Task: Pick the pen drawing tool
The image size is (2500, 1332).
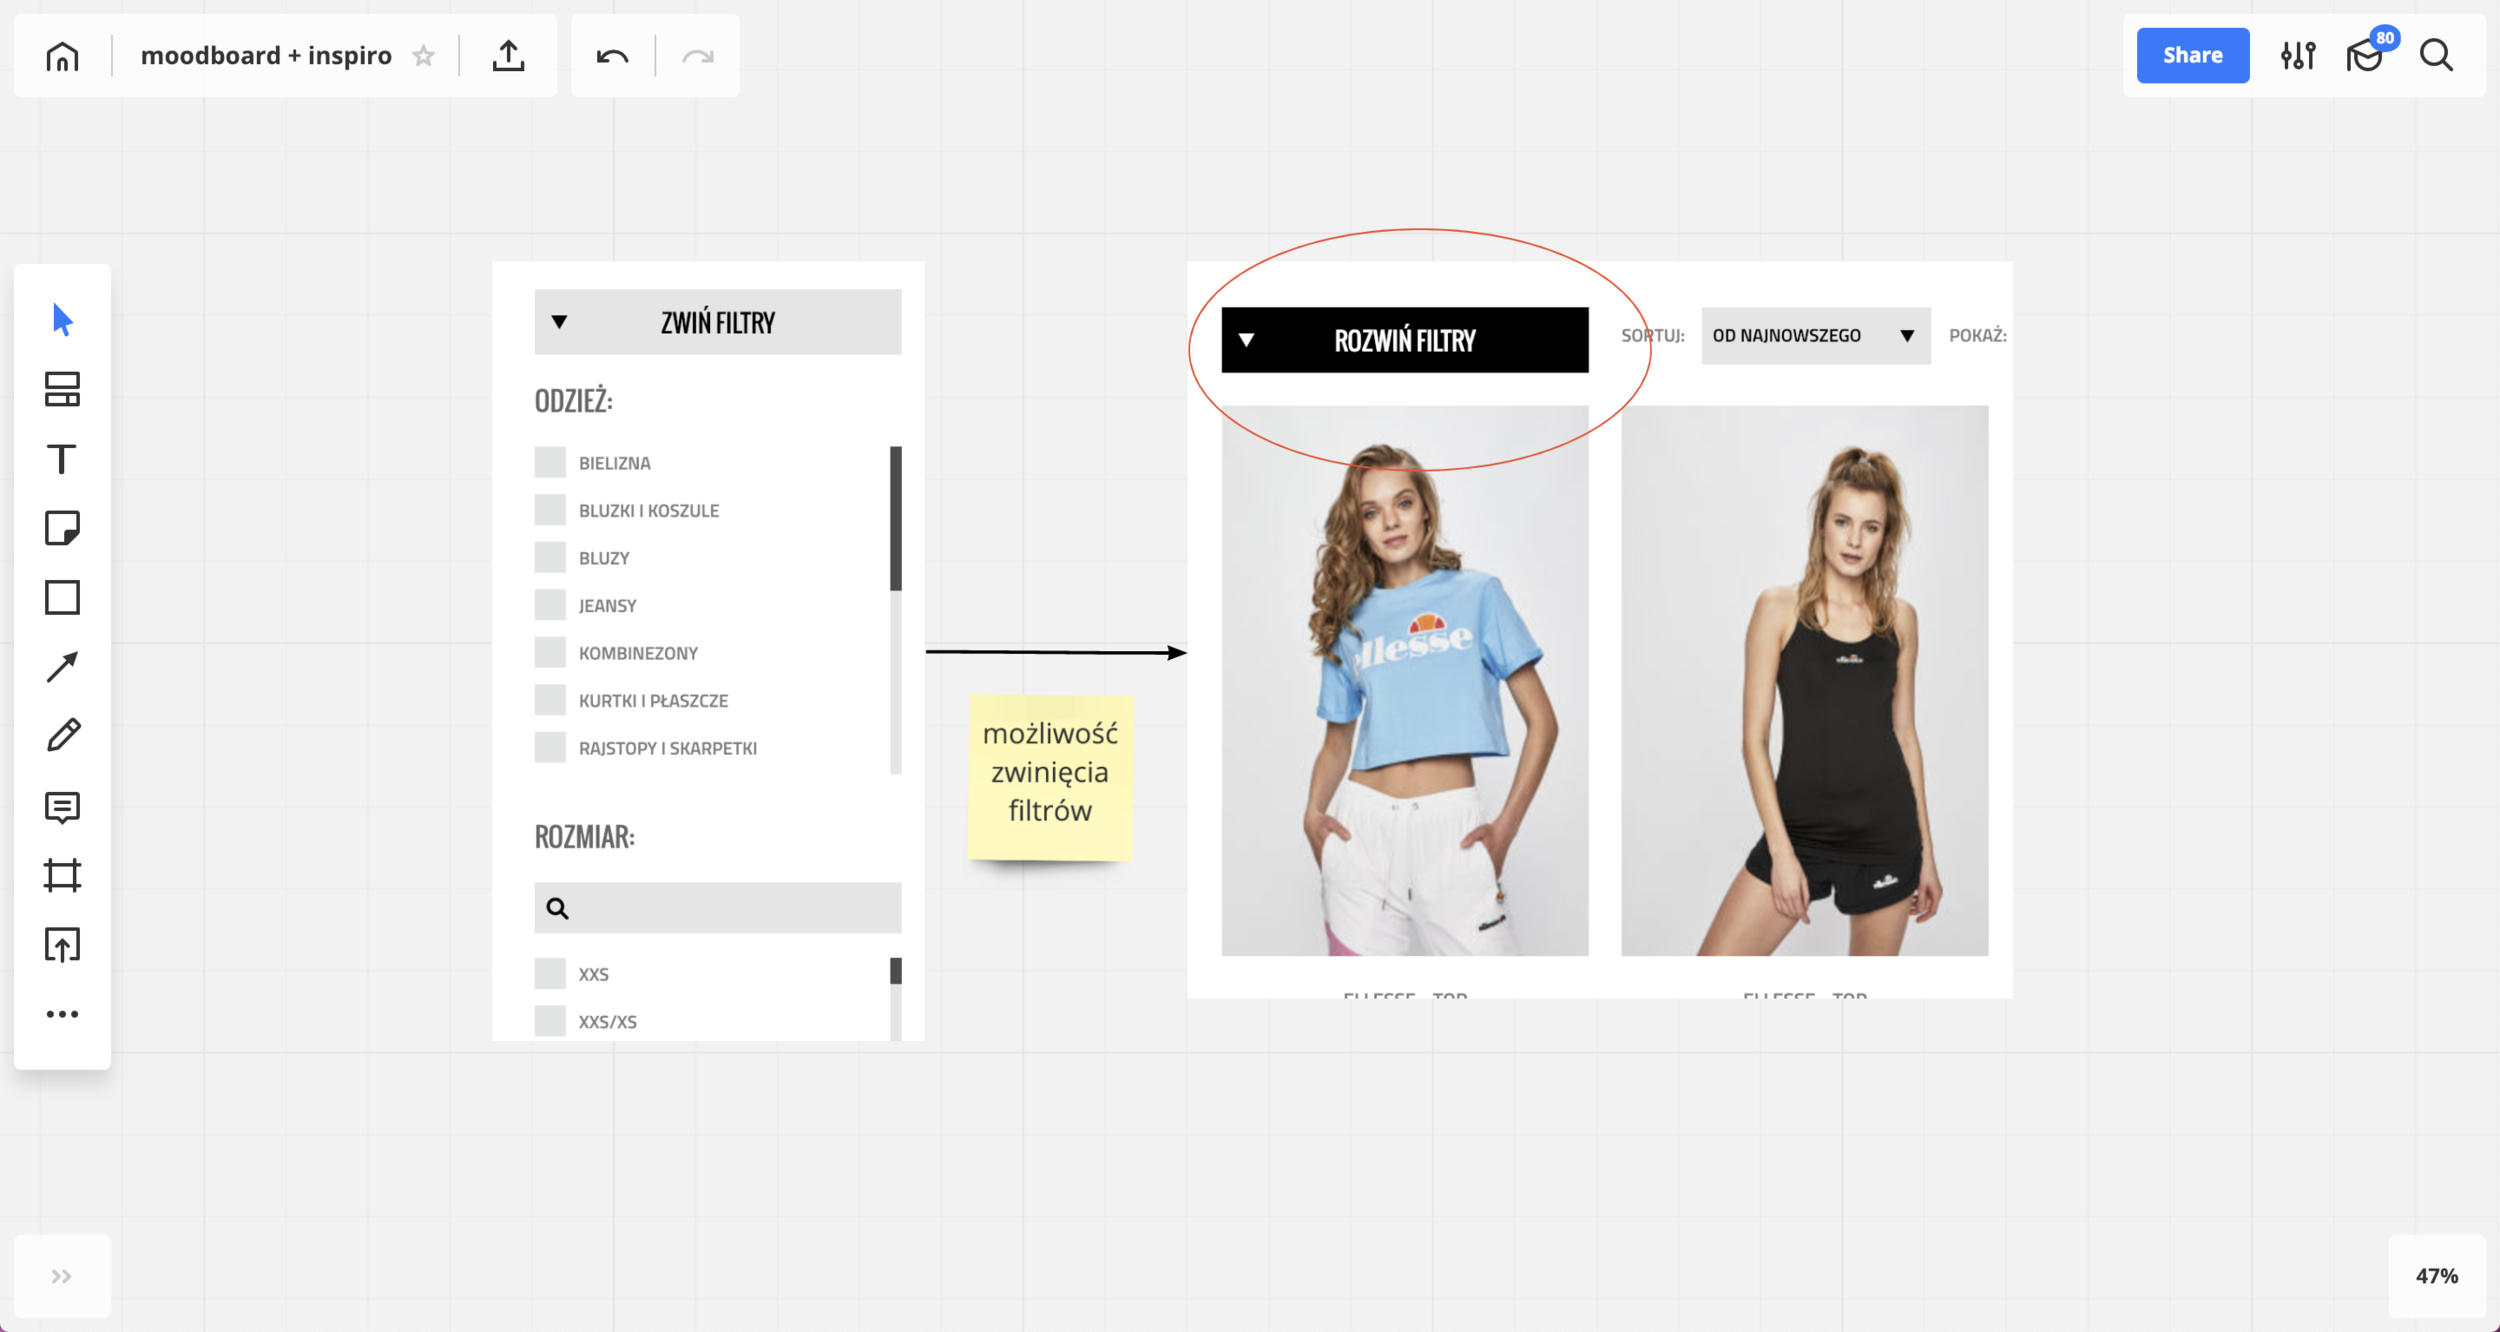Action: point(62,735)
